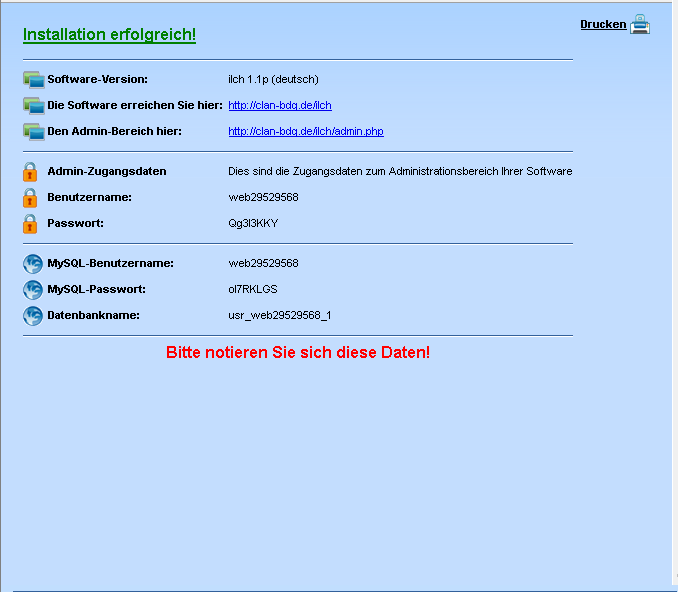Image resolution: width=678 pixels, height=592 pixels.
Task: Click the globe icon beside Datenbankname
Action: (33, 316)
